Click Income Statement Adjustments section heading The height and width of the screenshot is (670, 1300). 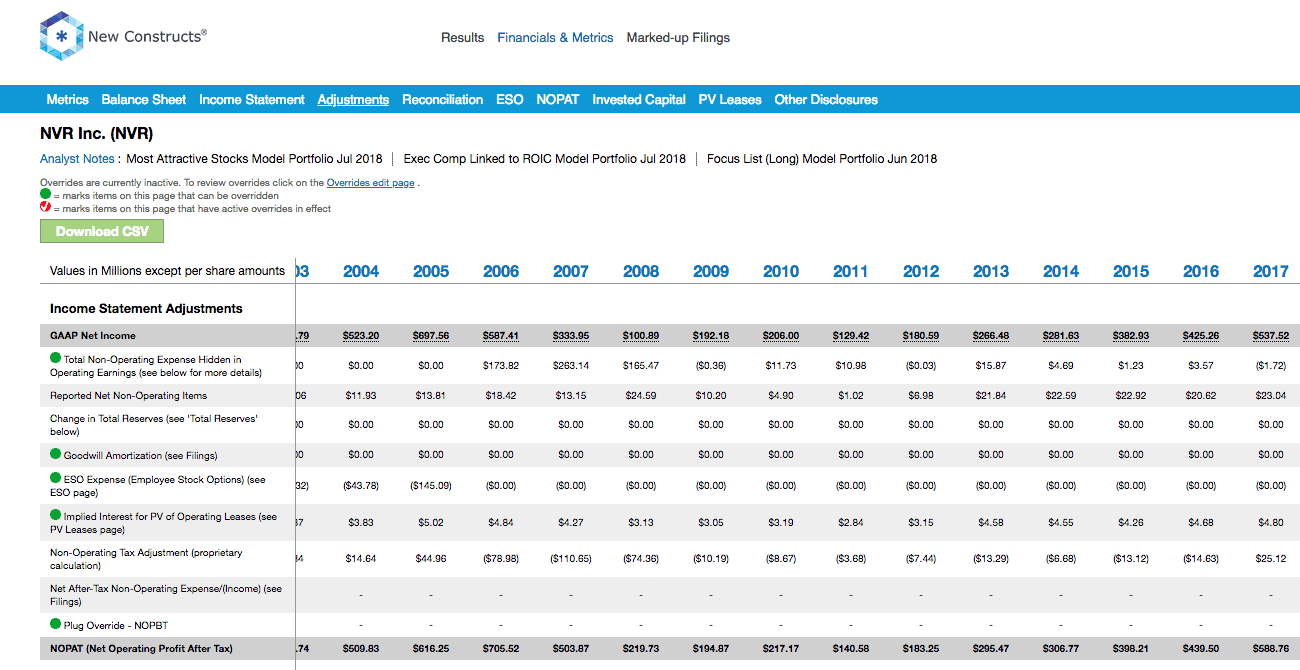pyautogui.click(x=146, y=309)
